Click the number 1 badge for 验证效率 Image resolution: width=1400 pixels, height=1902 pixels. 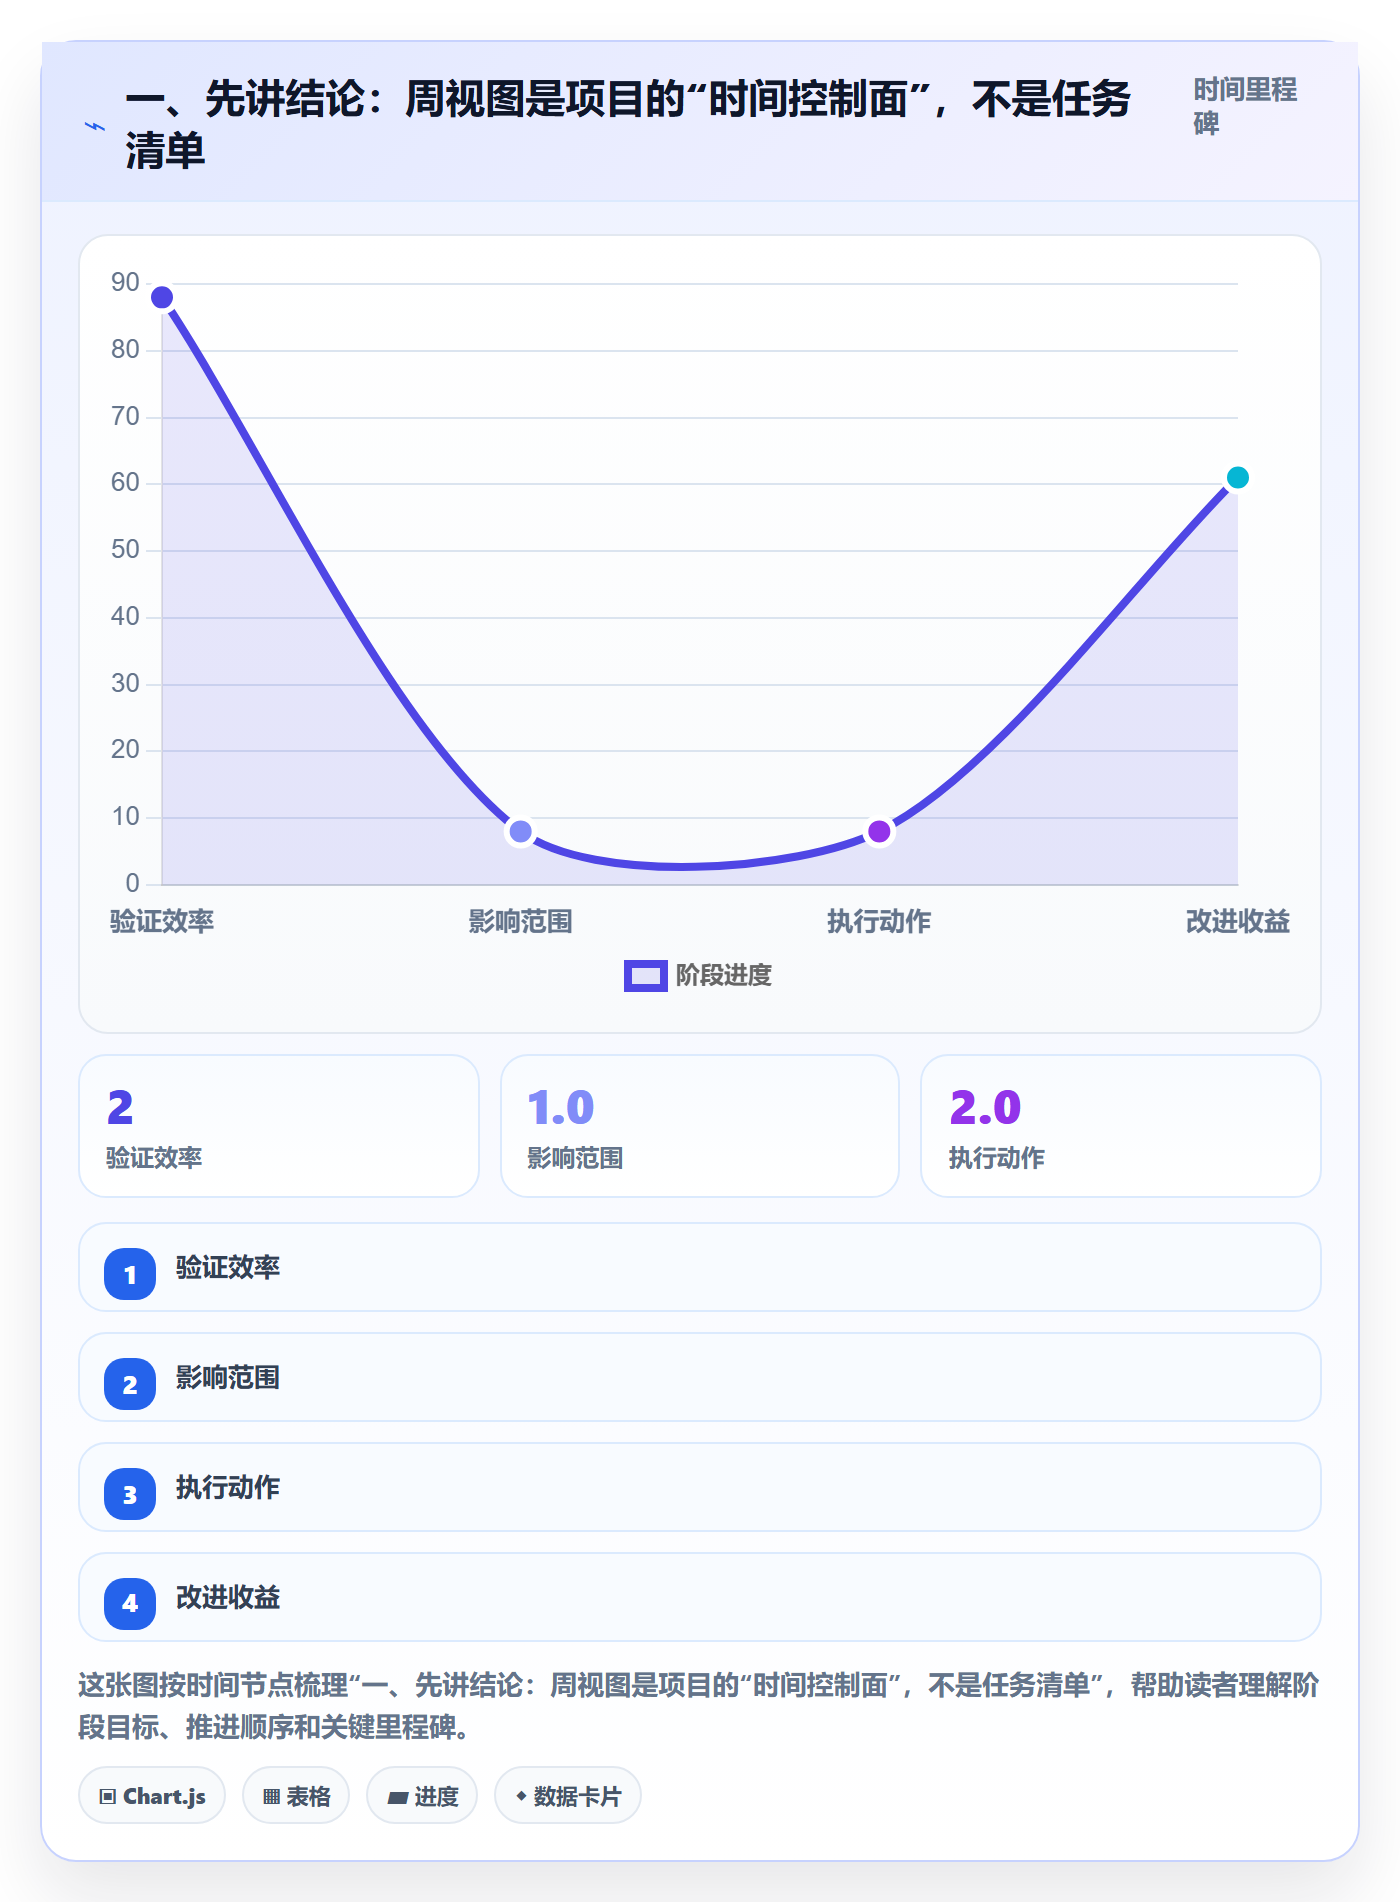(x=130, y=1274)
